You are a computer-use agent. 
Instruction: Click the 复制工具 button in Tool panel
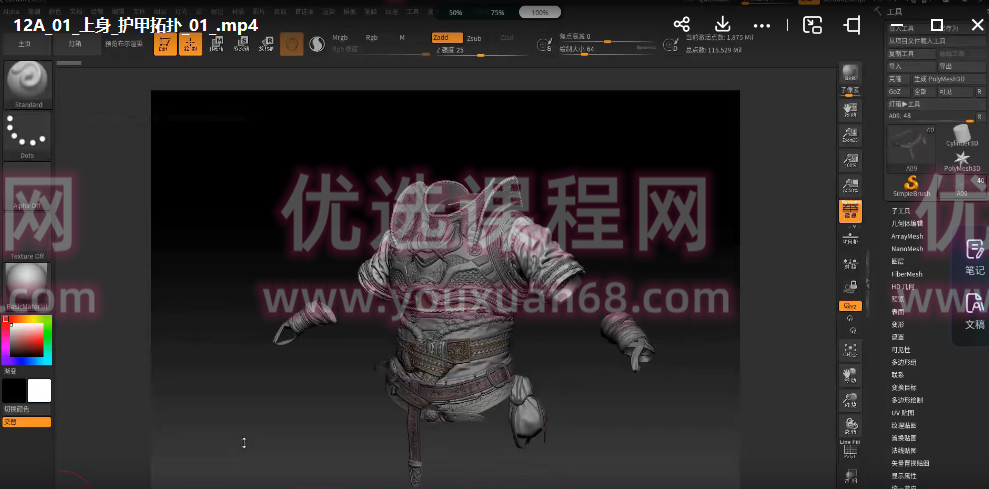911,54
